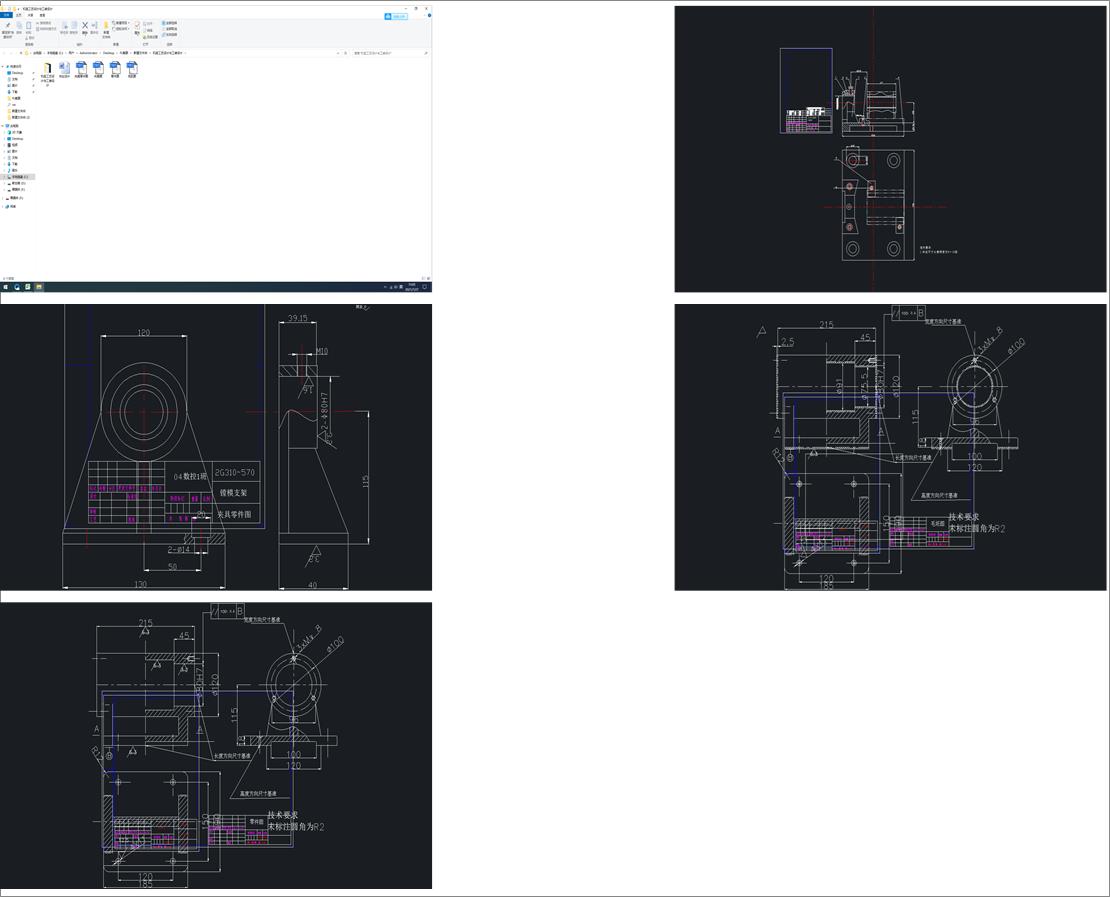Click the Explorer search box
Screen dimensions: 1110x897
pos(390,53)
